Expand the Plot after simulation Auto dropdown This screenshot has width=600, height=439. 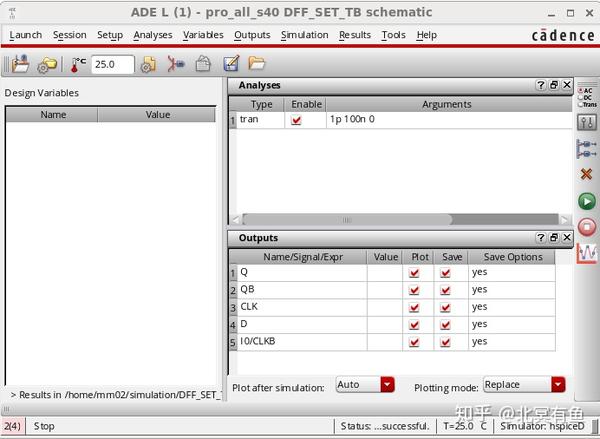(387, 385)
